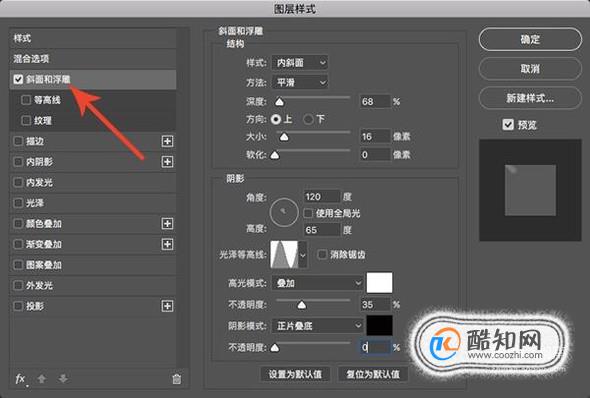This screenshot has width=590, height=398.
Task: Click the black shadow color swatch
Action: (x=379, y=325)
